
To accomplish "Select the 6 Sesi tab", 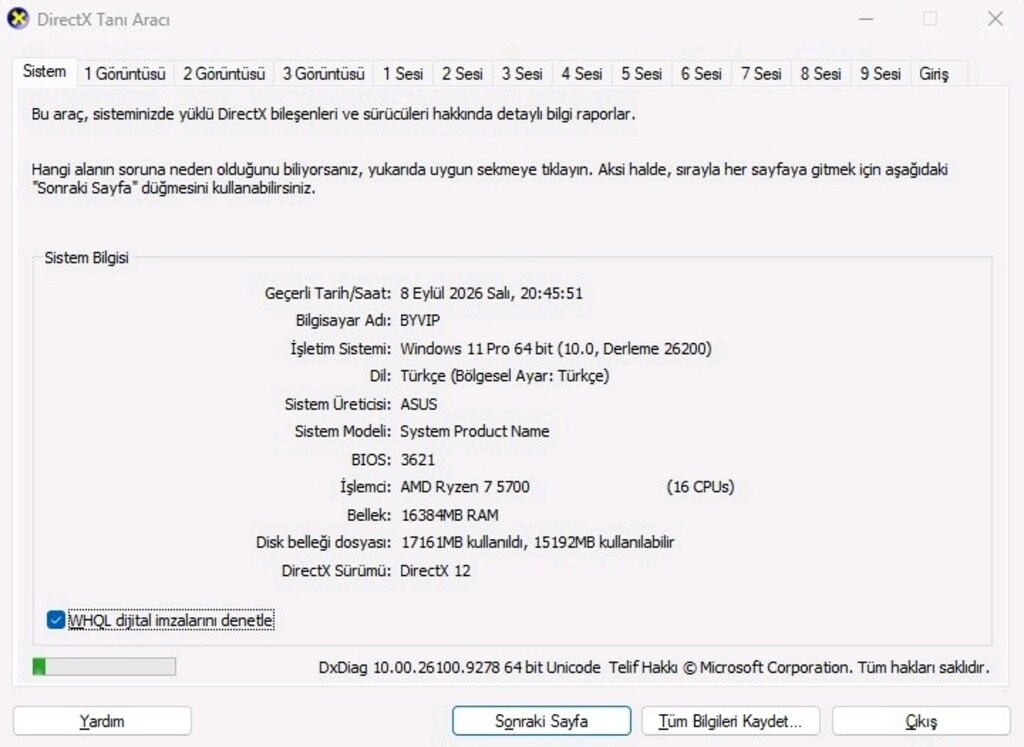I will pyautogui.click(x=701, y=74).
